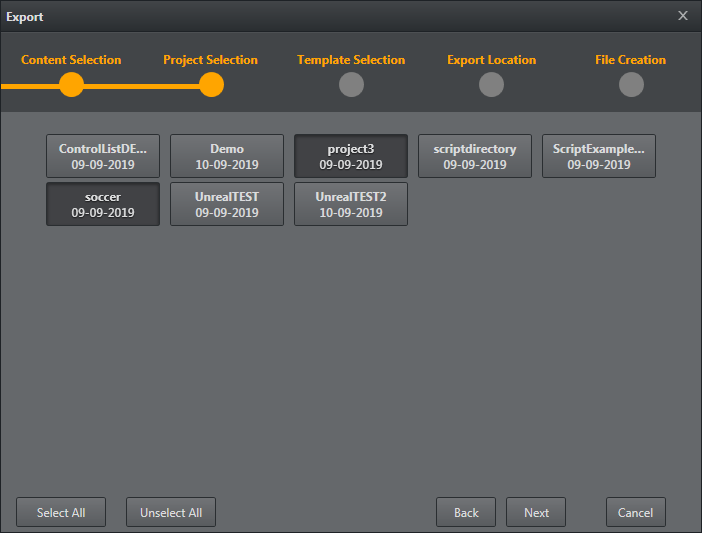Select the UnrealTEST project tile
Image resolution: width=702 pixels, height=533 pixels.
pyautogui.click(x=227, y=204)
